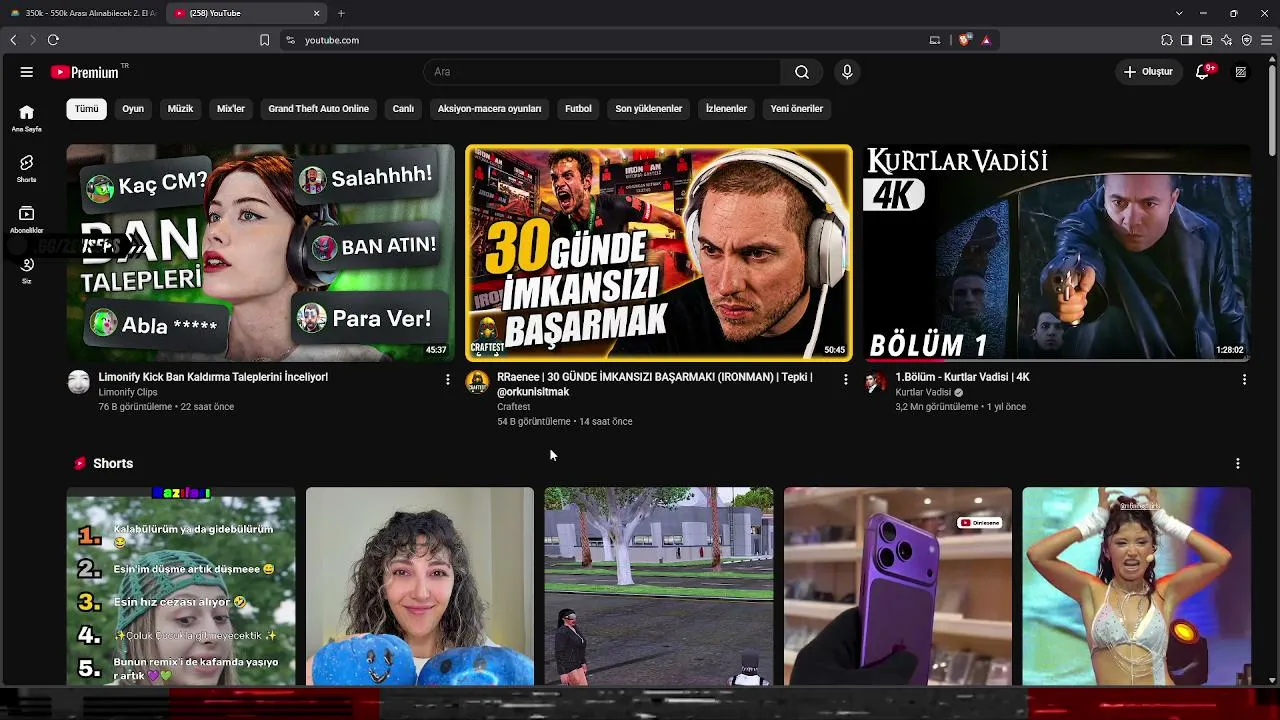Open the Brave VPN shield icon
The image size is (1280, 720).
tap(1247, 40)
